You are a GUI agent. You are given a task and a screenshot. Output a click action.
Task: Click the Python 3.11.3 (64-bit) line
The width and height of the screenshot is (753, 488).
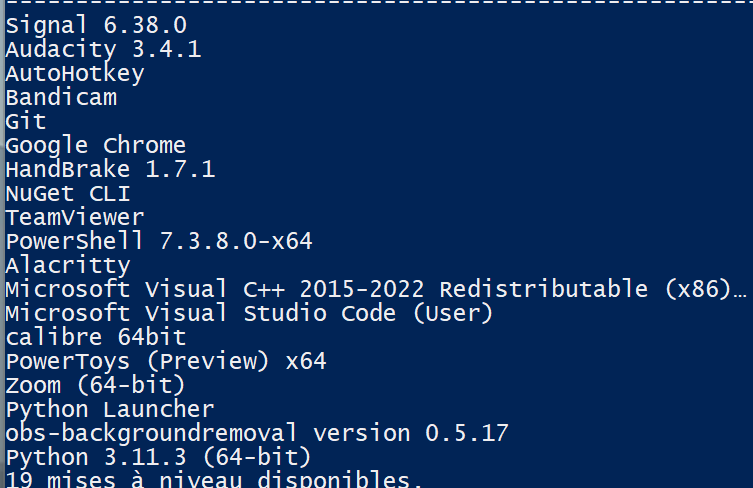[x=158, y=457]
